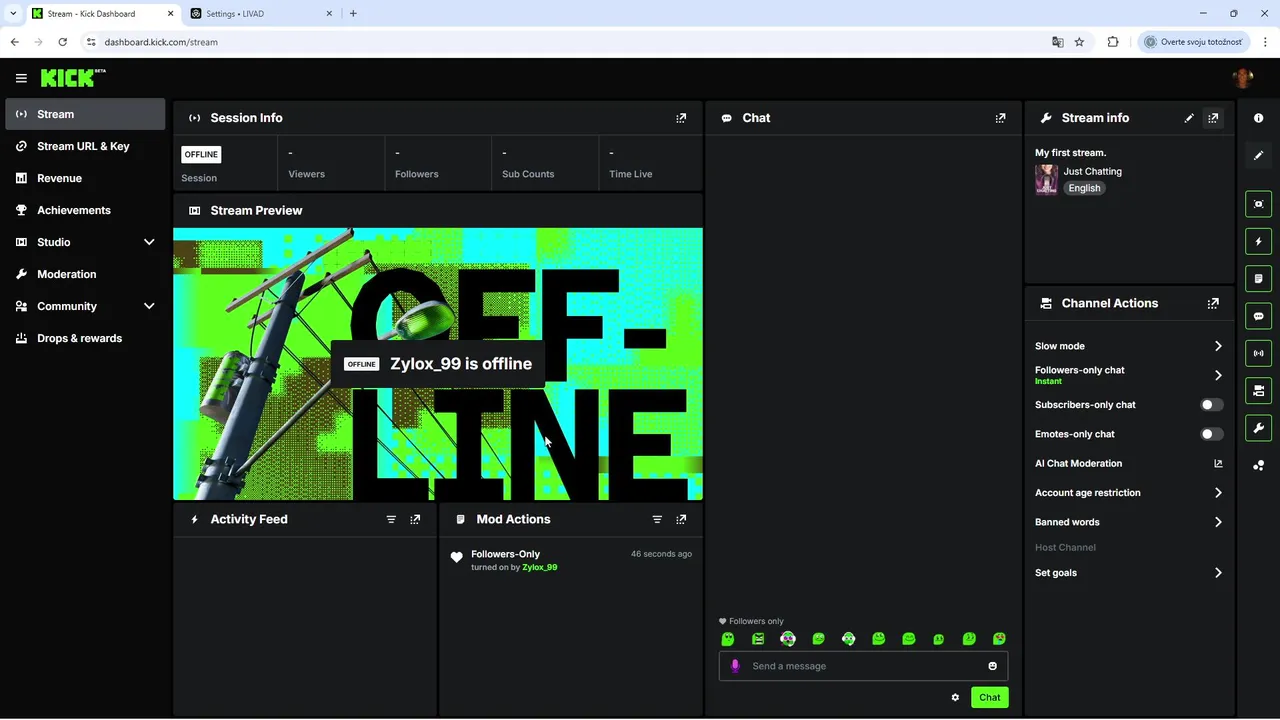Click the English language tag
This screenshot has width=1280, height=720.
coord(1084,188)
